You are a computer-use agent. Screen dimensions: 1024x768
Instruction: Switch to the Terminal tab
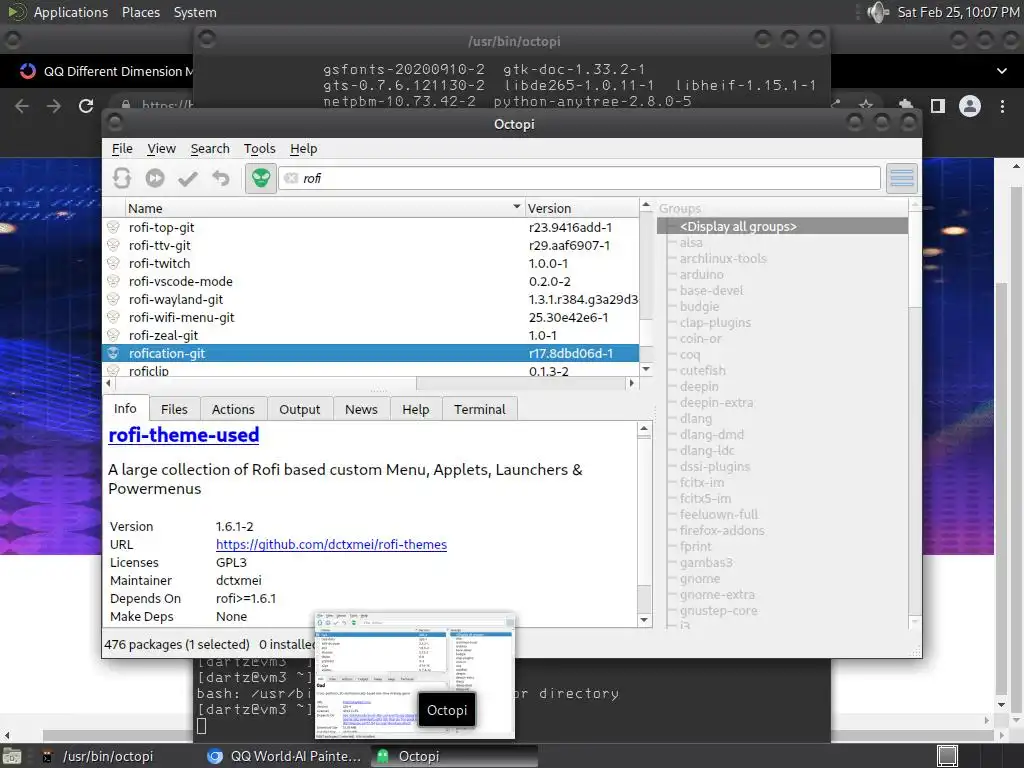[480, 409]
